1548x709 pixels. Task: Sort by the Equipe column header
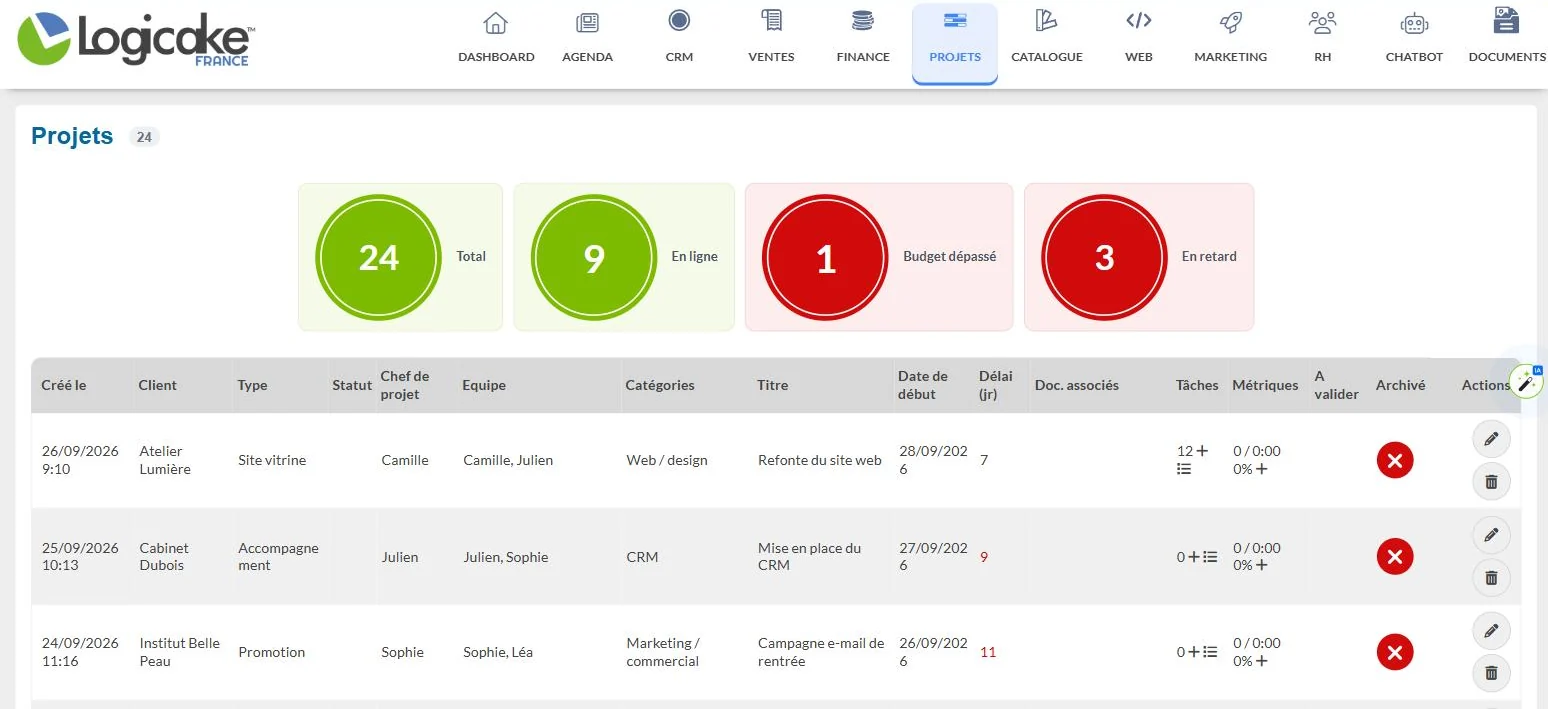pos(484,385)
